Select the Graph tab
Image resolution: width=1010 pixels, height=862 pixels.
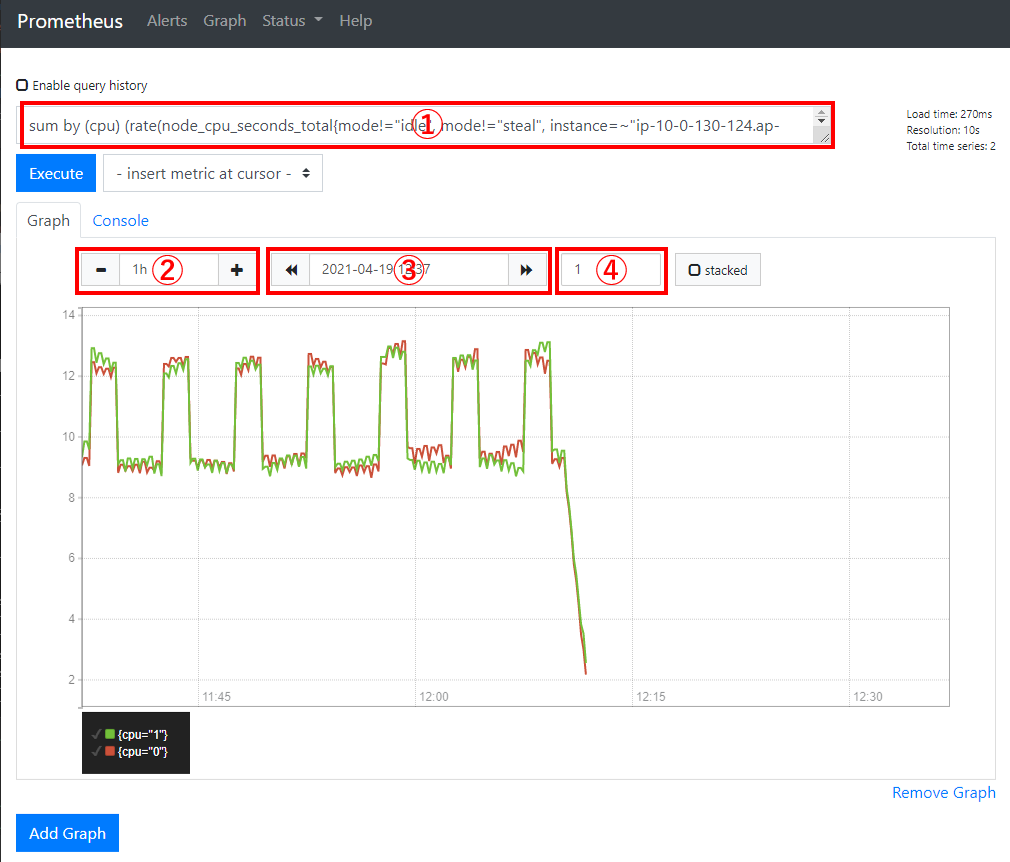[x=48, y=220]
